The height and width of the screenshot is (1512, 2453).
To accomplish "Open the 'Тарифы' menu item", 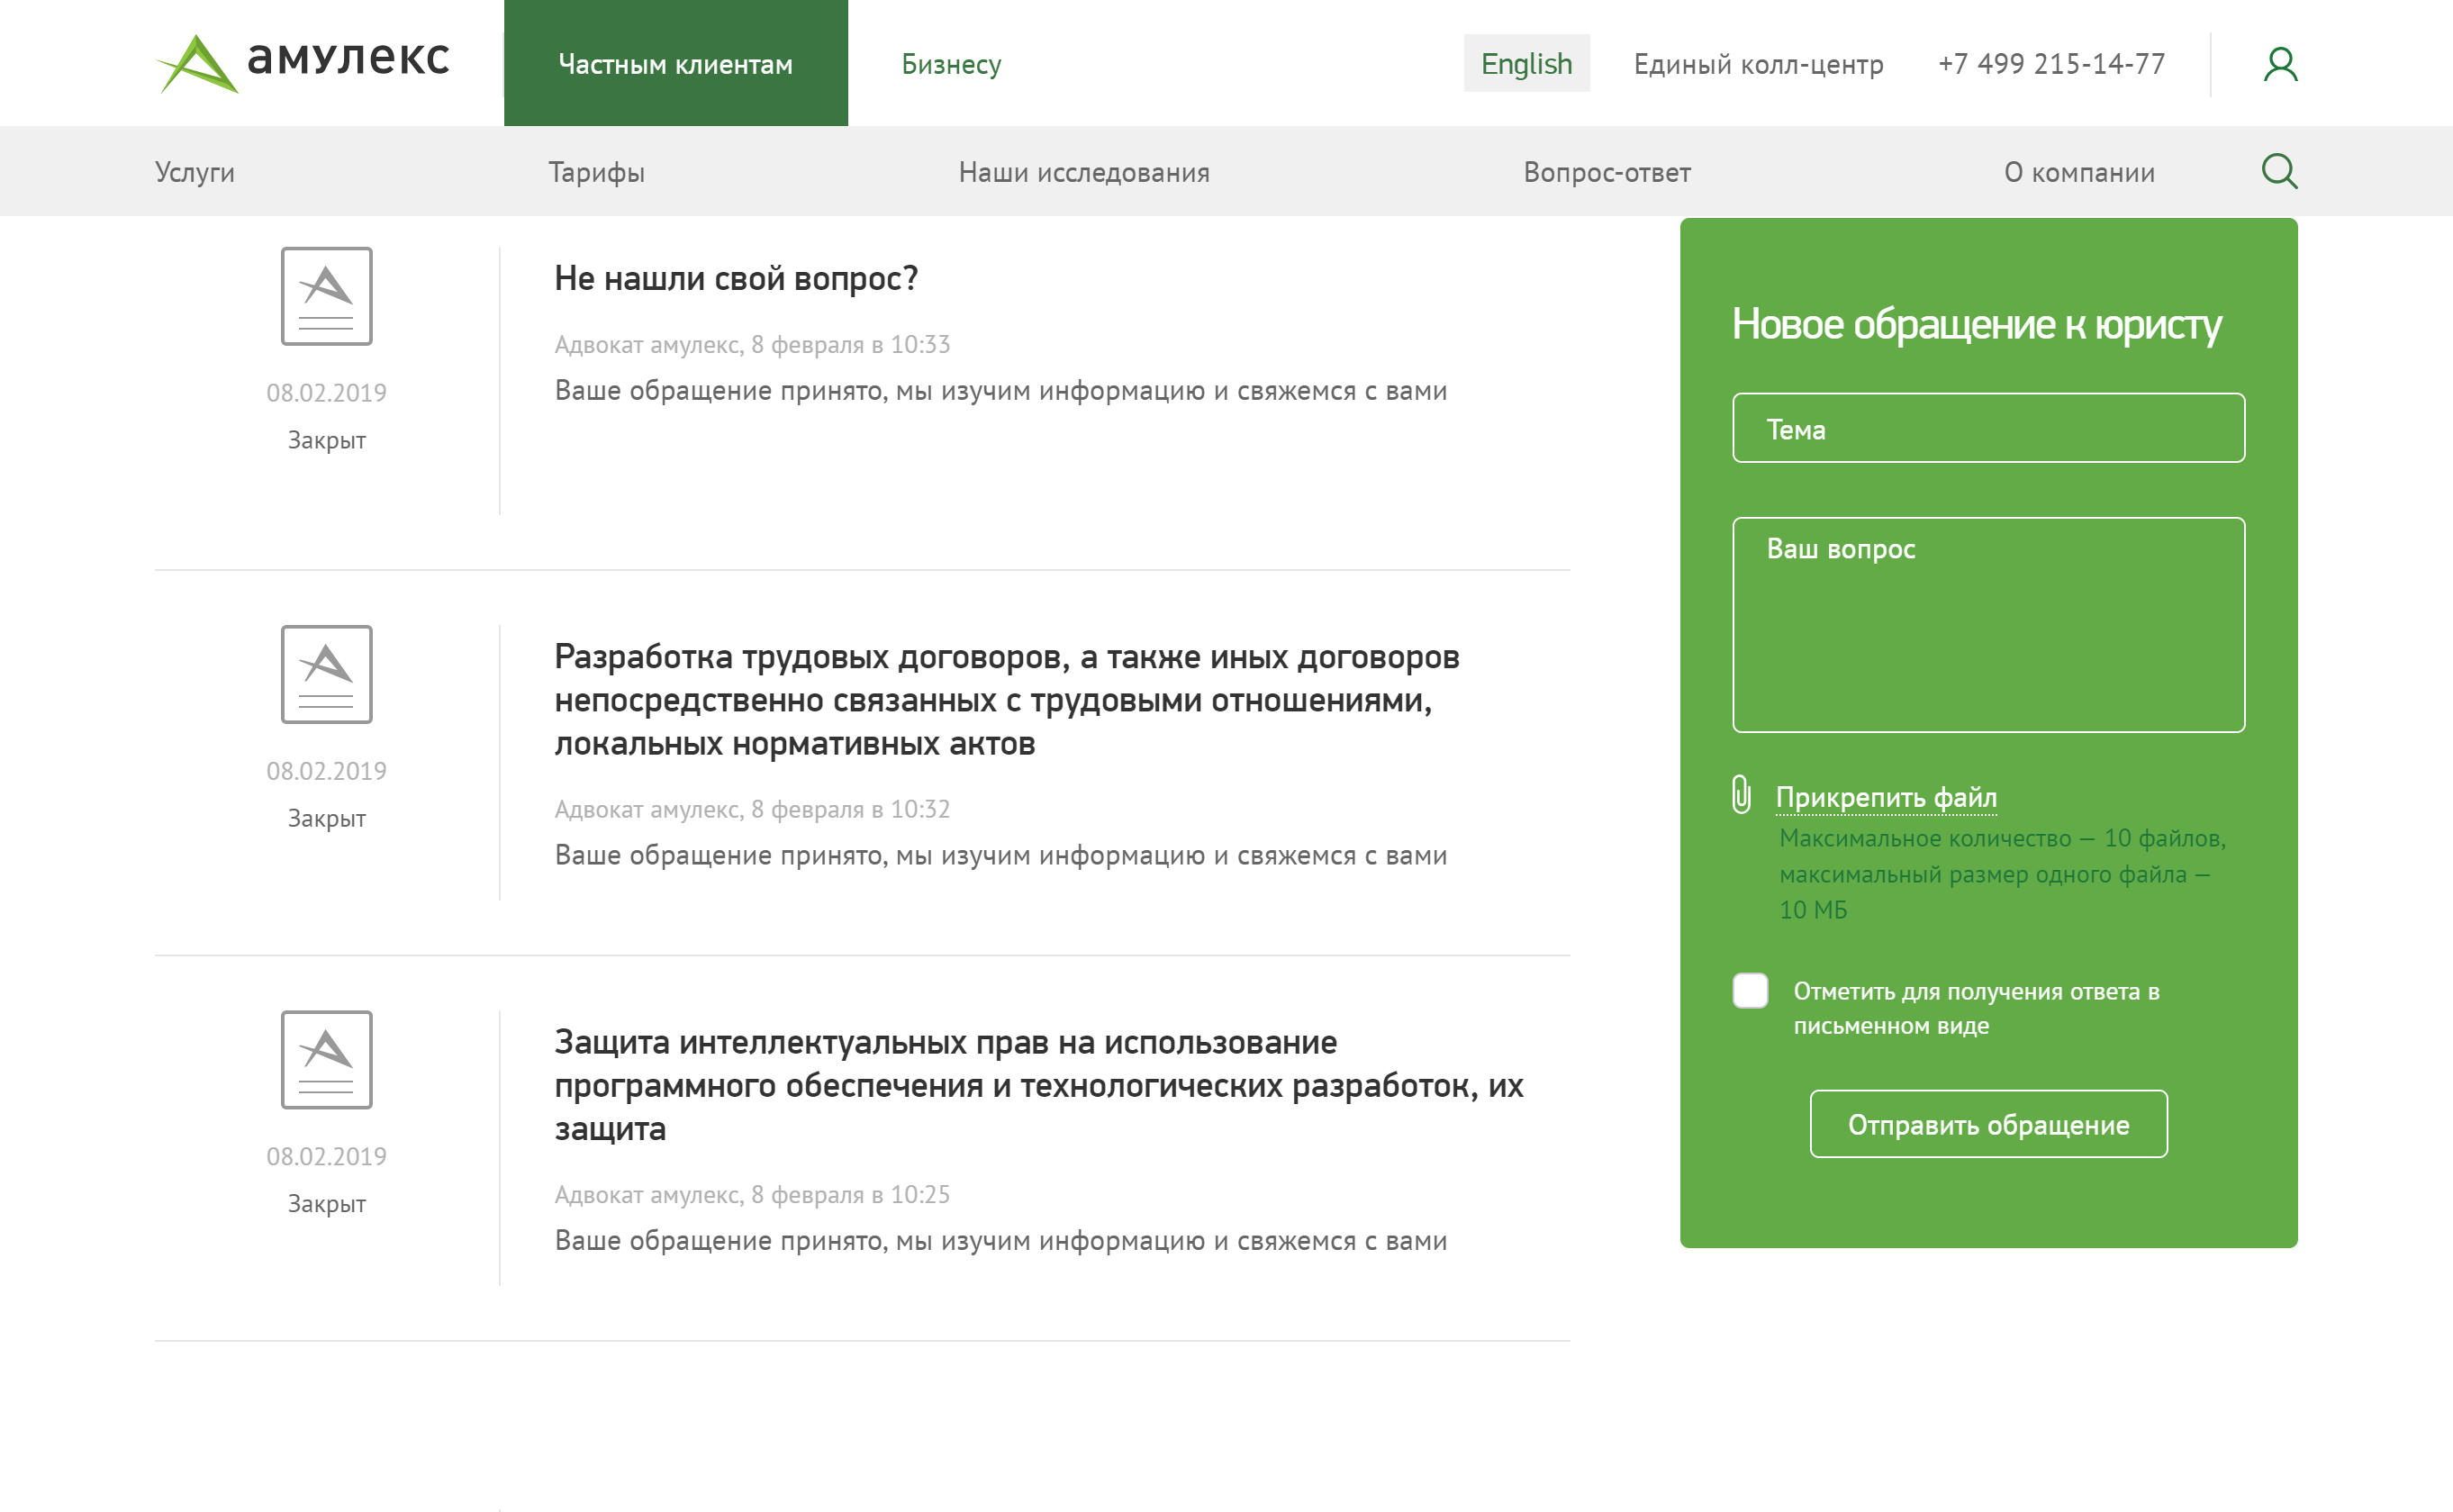I will (597, 172).
